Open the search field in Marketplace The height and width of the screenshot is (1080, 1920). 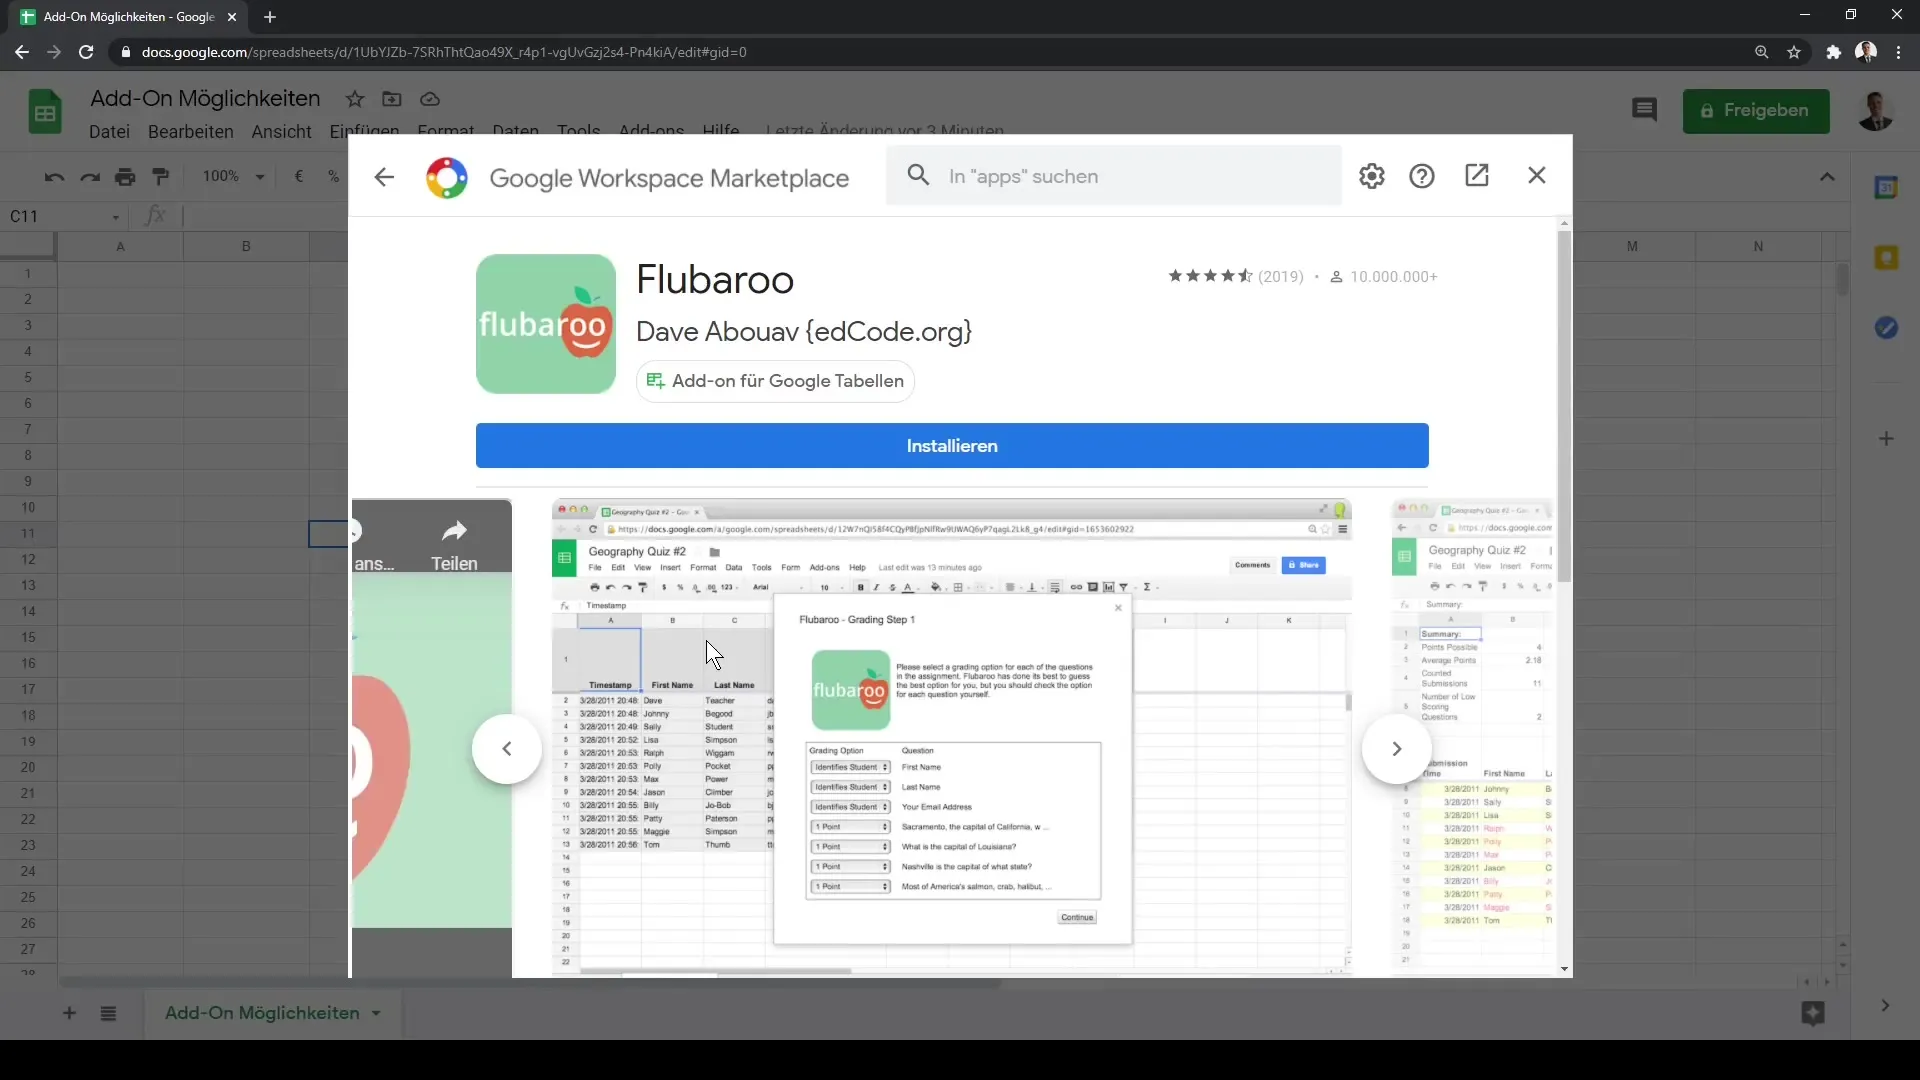(x=1121, y=175)
